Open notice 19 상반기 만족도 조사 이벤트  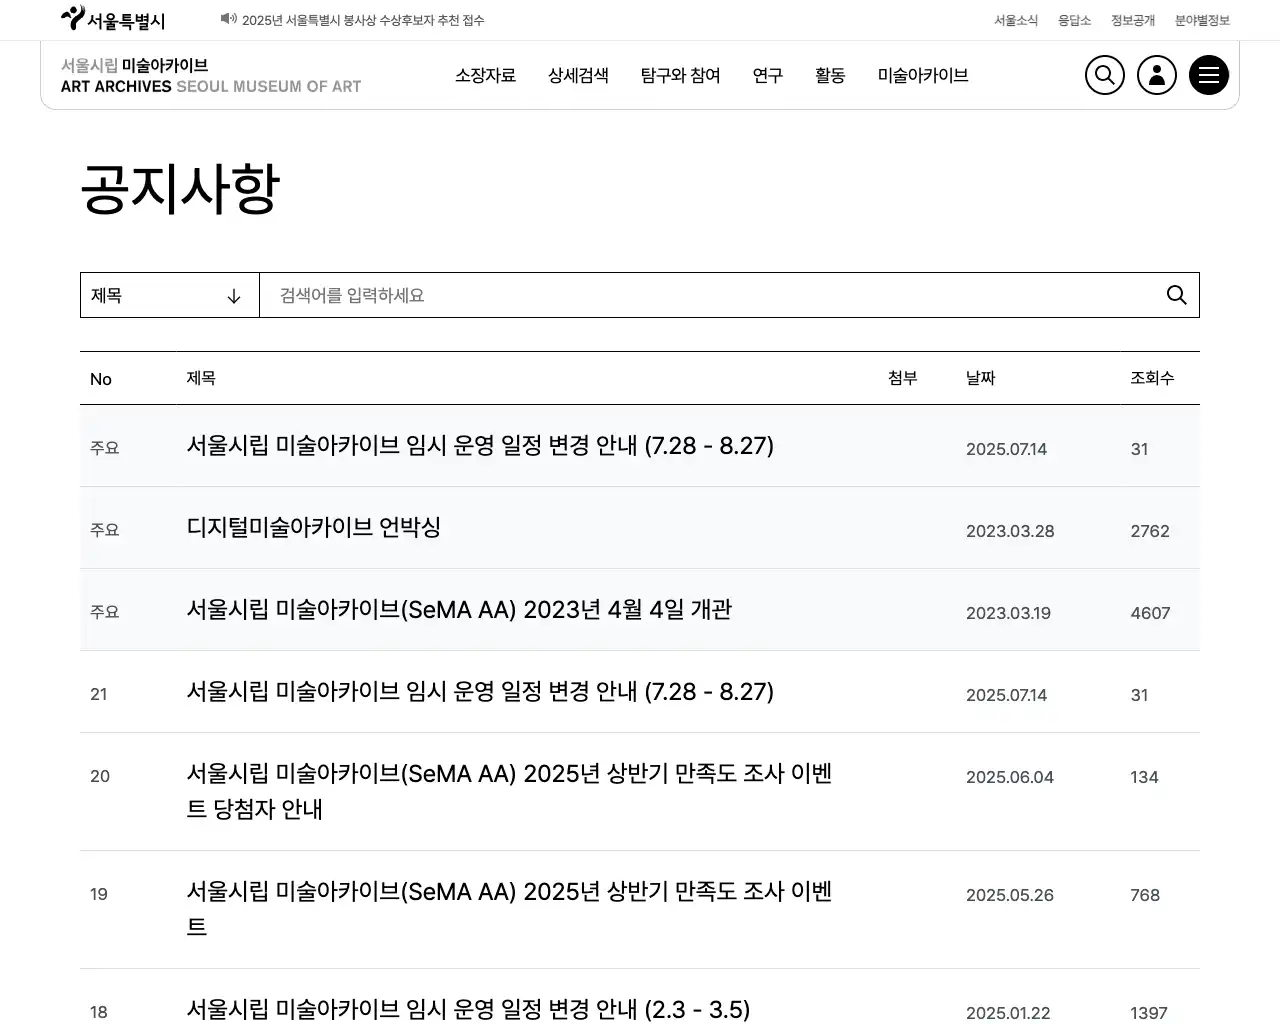click(x=510, y=909)
